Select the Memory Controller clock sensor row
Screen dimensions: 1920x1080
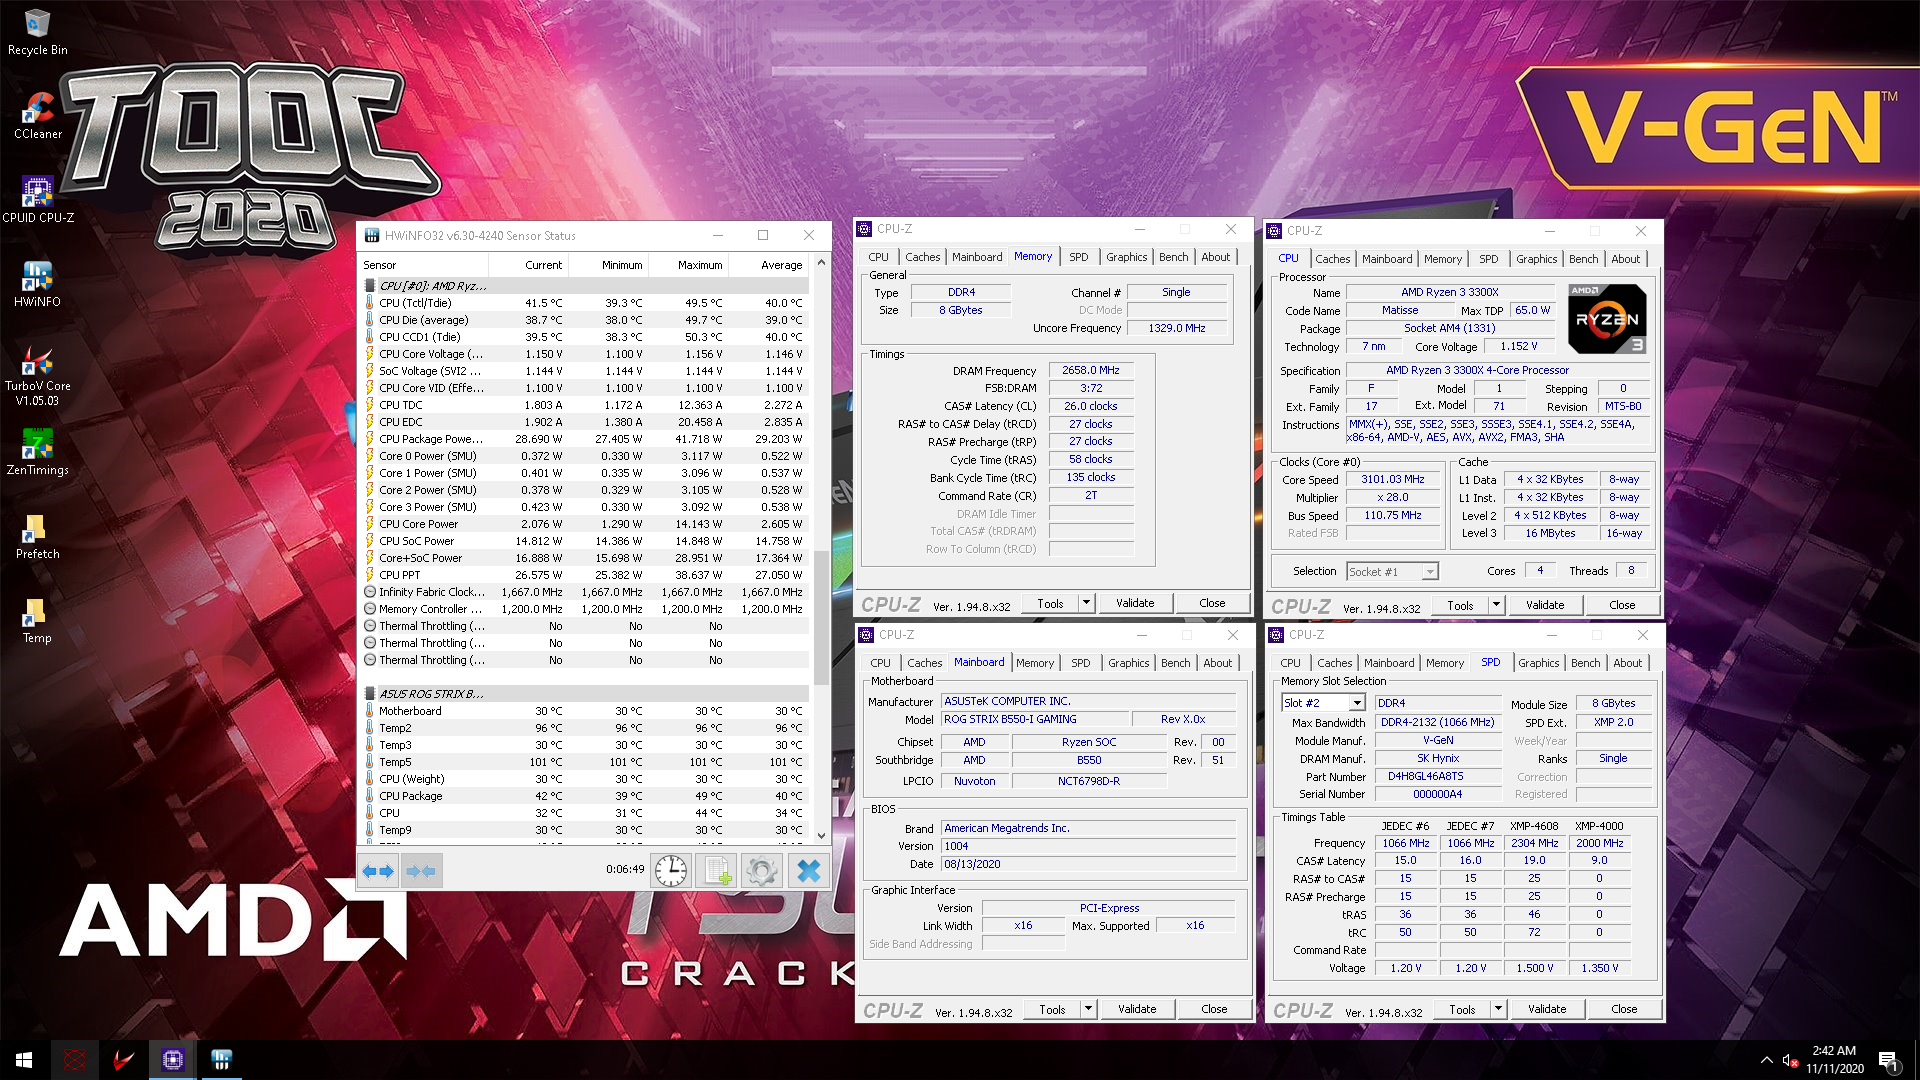[x=585, y=609]
